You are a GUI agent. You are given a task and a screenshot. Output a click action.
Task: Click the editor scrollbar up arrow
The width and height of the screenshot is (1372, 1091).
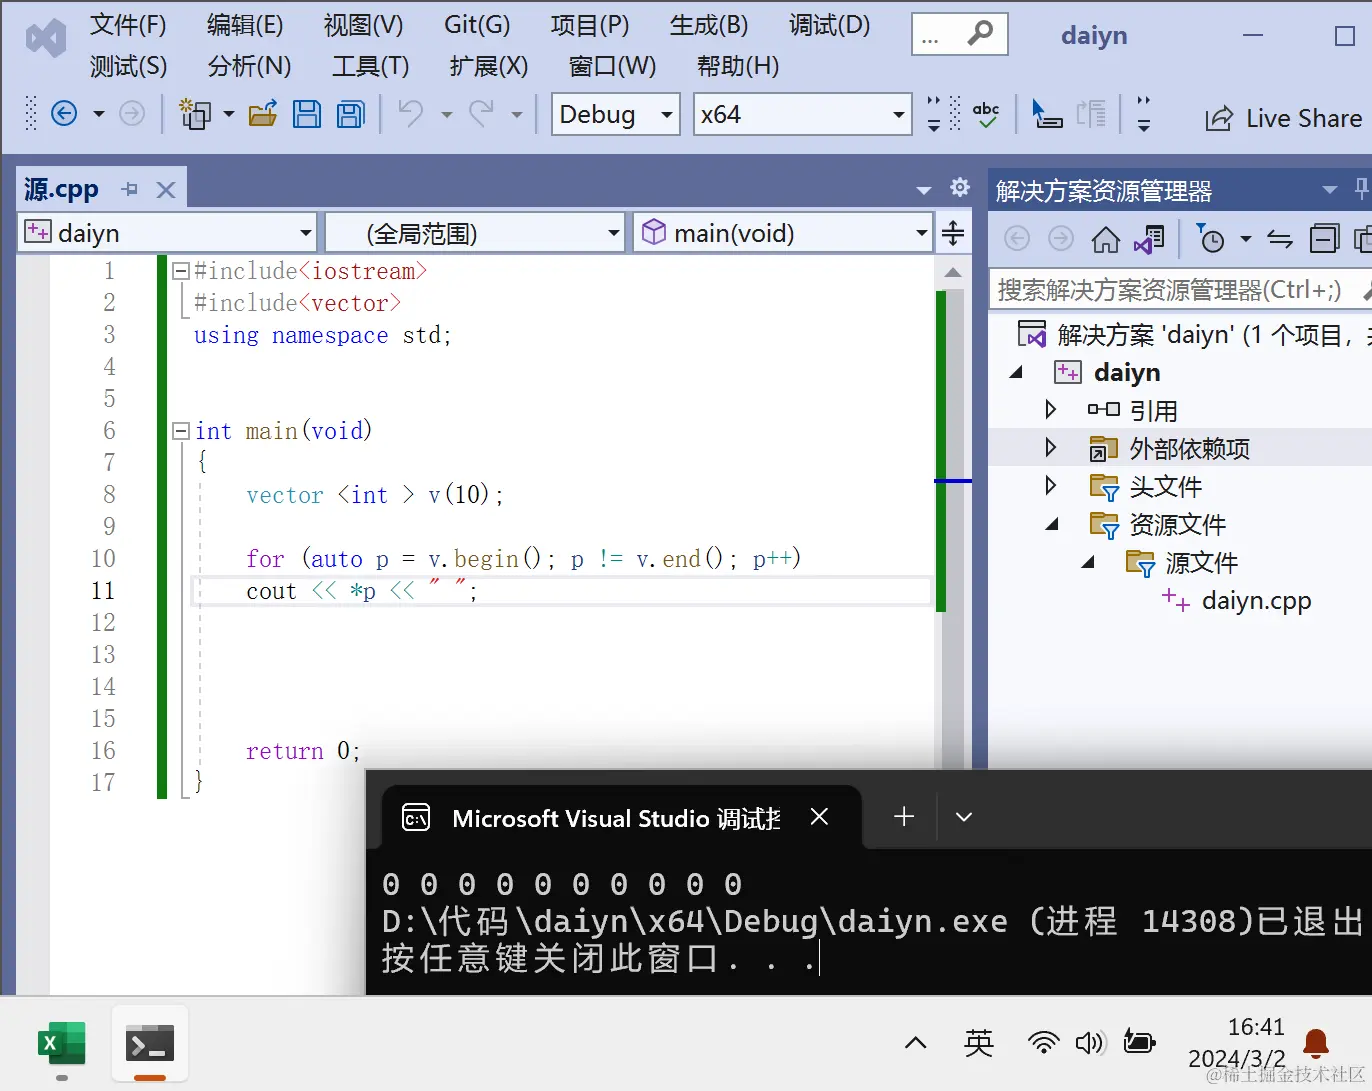point(953,272)
